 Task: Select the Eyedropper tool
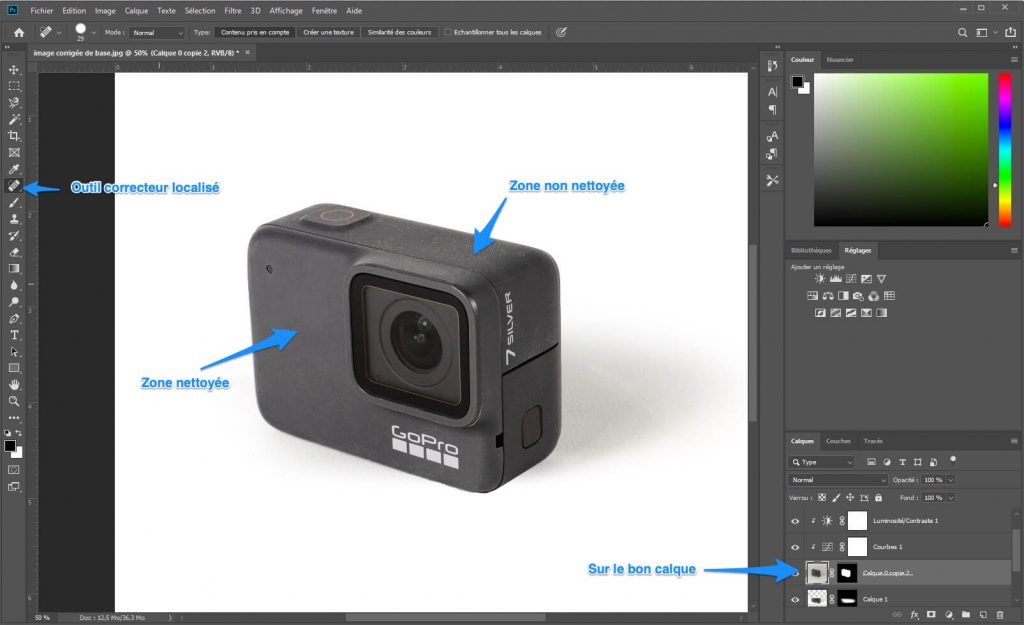click(14, 169)
